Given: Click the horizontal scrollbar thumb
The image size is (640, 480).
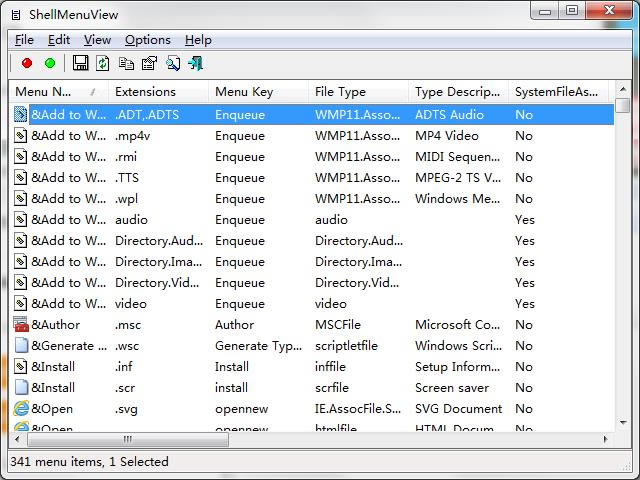Looking at the screenshot, I should pyautogui.click(x=128, y=439).
